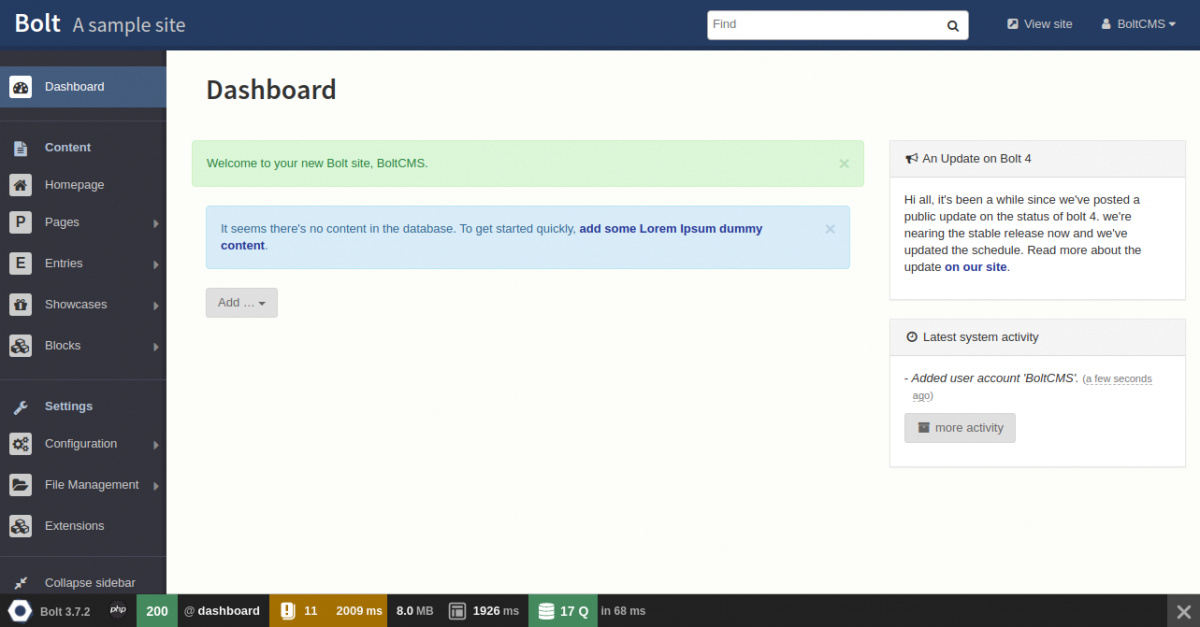Open Entries using its 'E' icon
Screen dimensions: 1200x627
[x=21, y=263]
